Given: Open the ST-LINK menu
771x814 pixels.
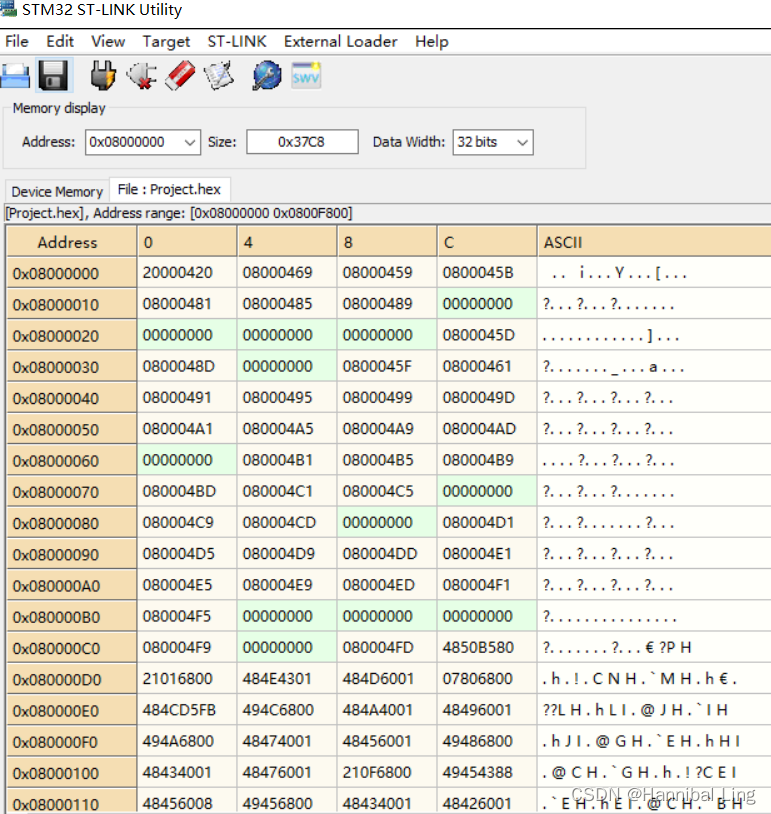Looking at the screenshot, I should click(237, 42).
